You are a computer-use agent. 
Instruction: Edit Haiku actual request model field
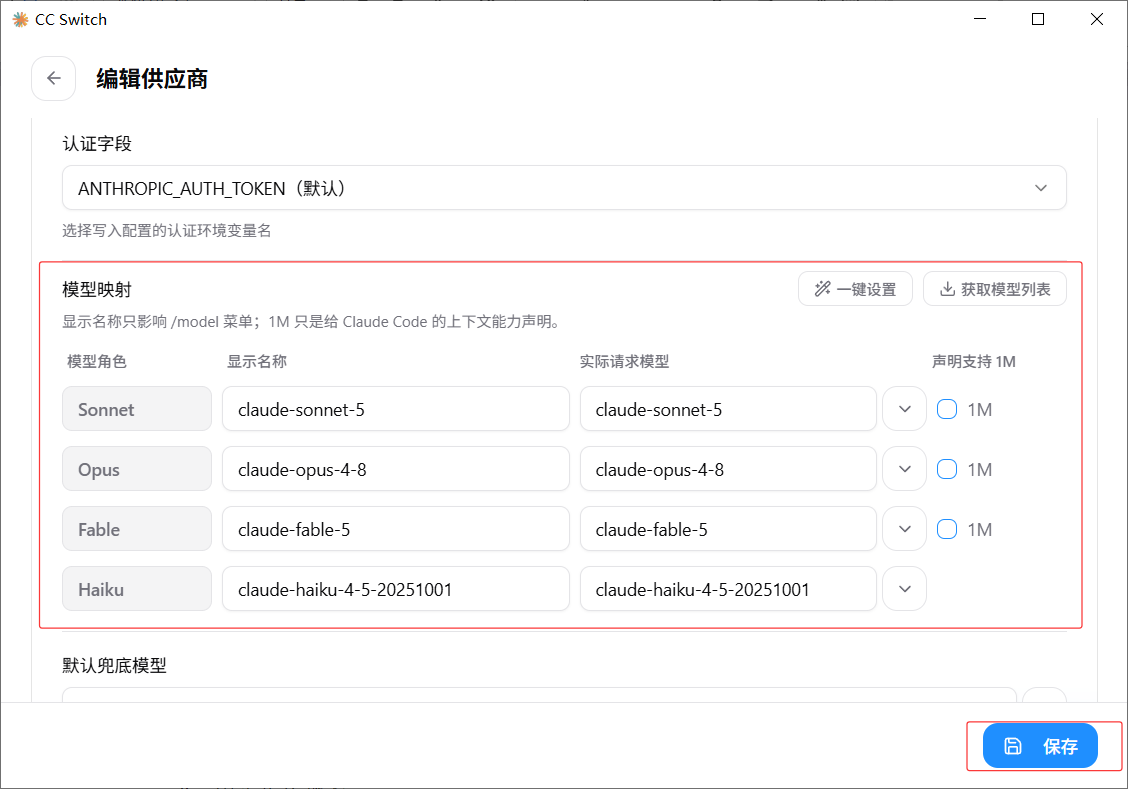[x=728, y=589]
